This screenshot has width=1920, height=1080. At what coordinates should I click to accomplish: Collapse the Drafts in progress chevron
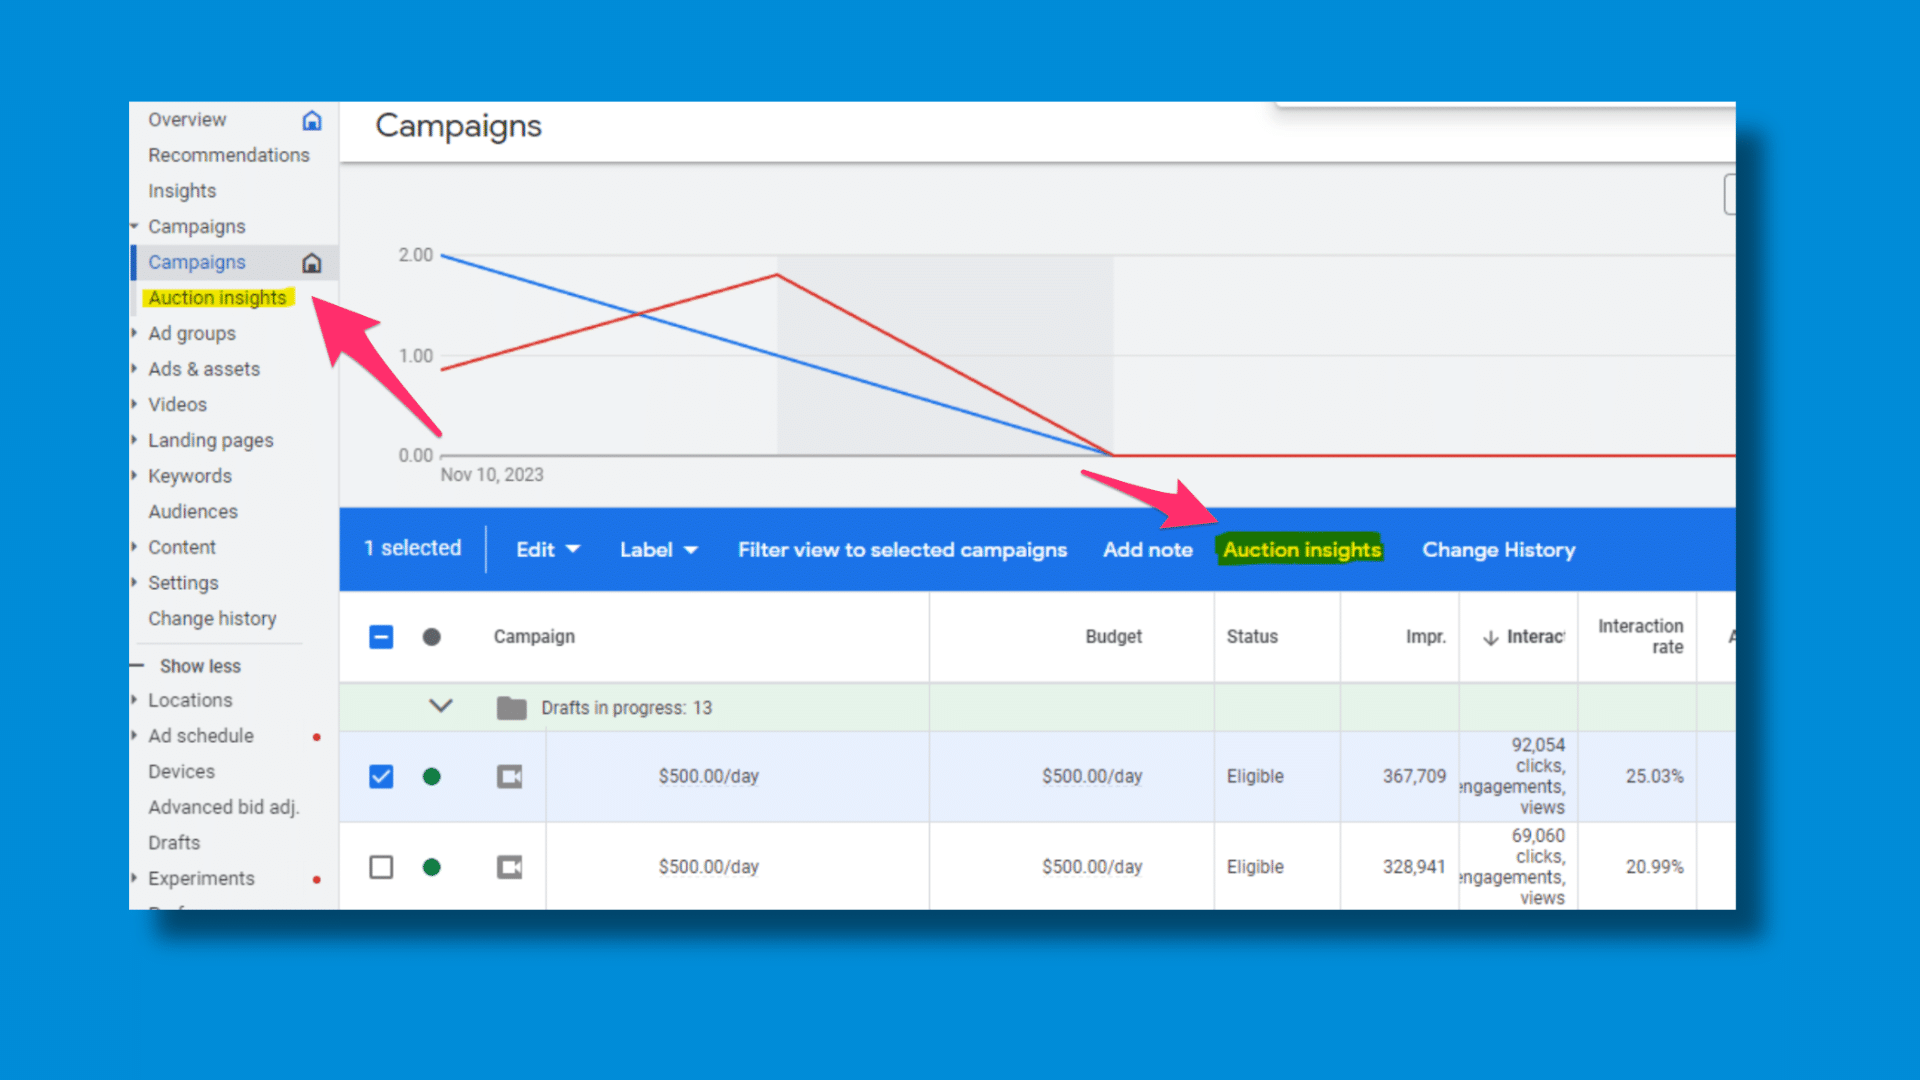tap(441, 707)
